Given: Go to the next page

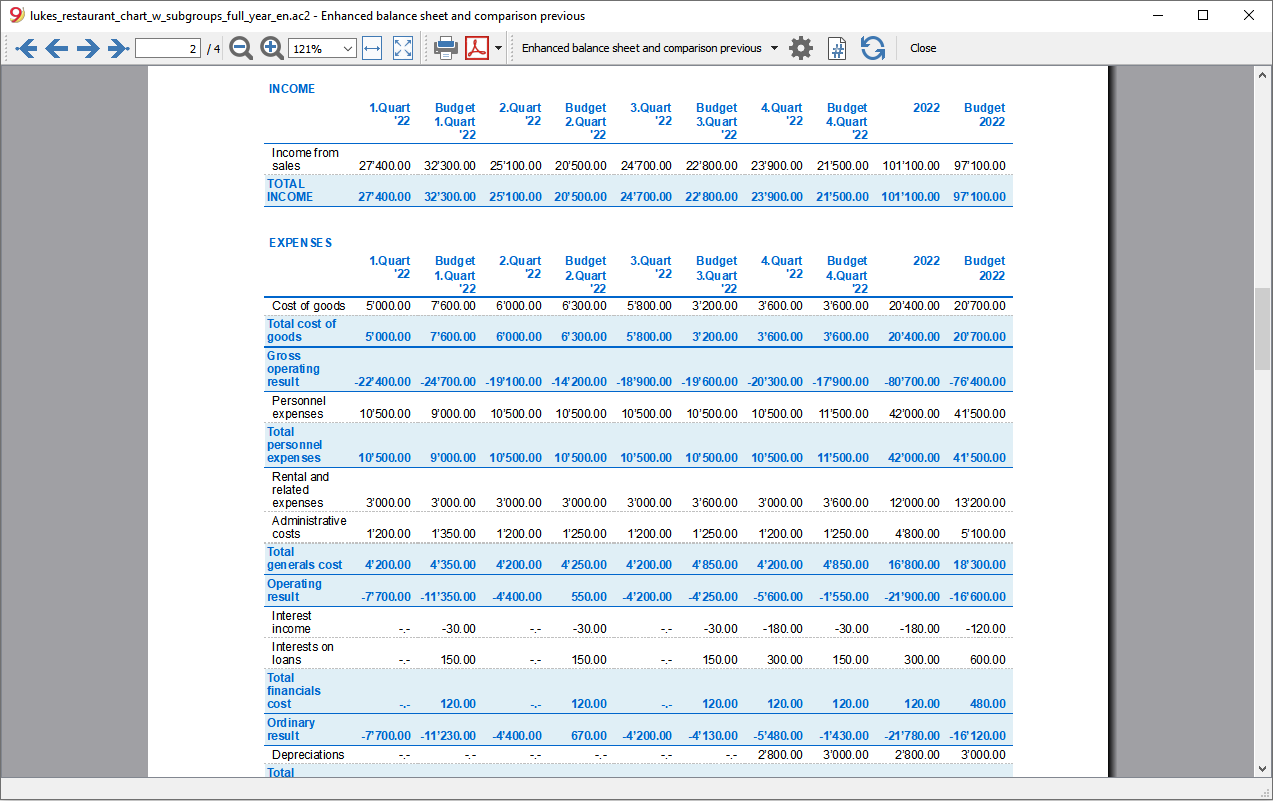Looking at the screenshot, I should (88, 48).
